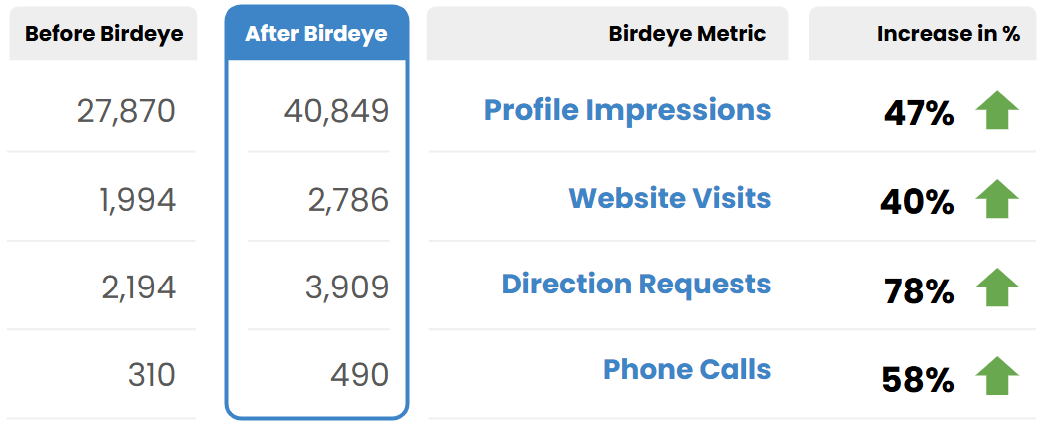This screenshot has height=432, width=1046.
Task: Select the 310 before value
Action: point(151,376)
